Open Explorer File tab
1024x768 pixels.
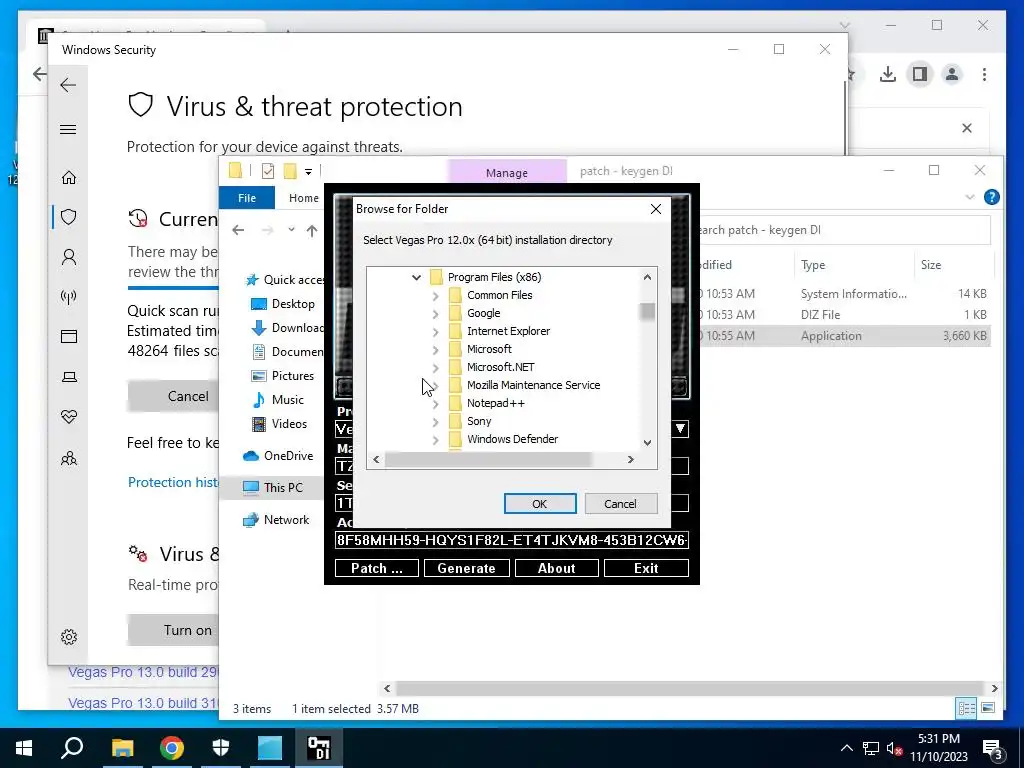point(247,198)
